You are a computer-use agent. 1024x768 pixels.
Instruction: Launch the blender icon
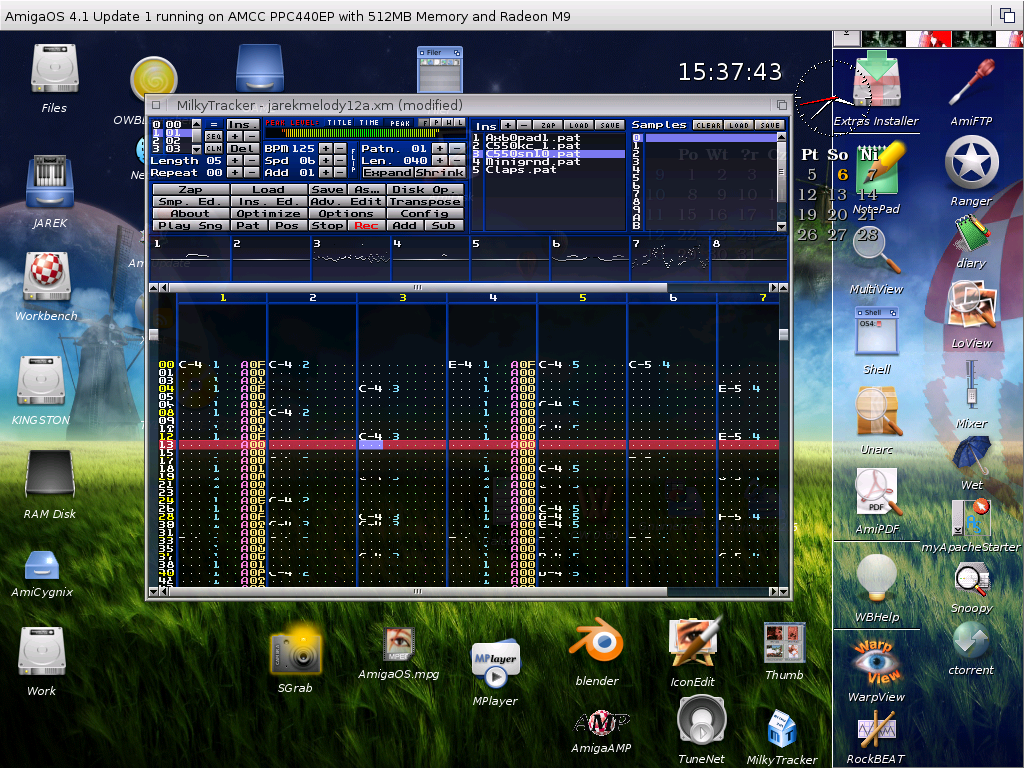pos(596,642)
